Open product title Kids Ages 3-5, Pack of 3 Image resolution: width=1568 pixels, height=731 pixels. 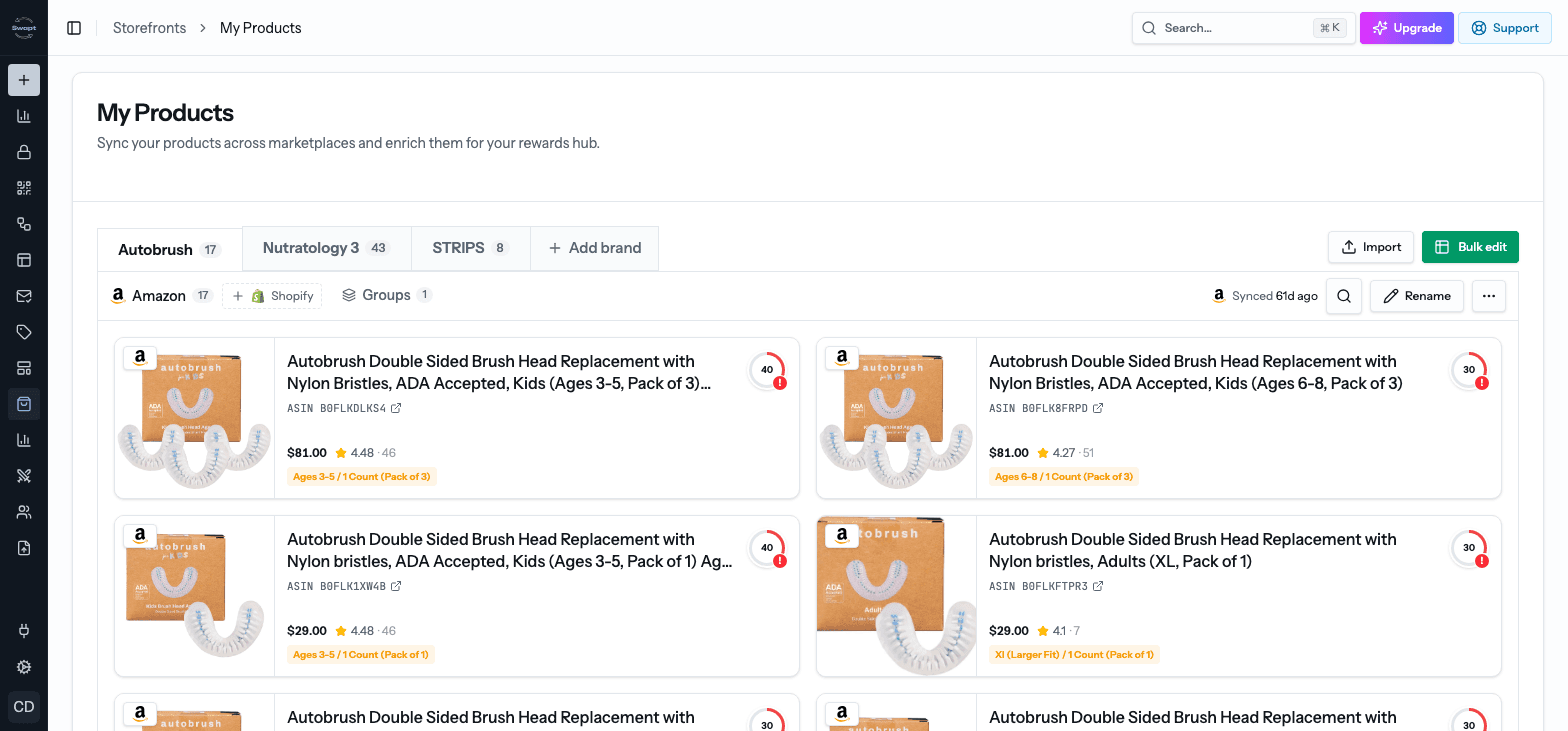tap(499, 372)
